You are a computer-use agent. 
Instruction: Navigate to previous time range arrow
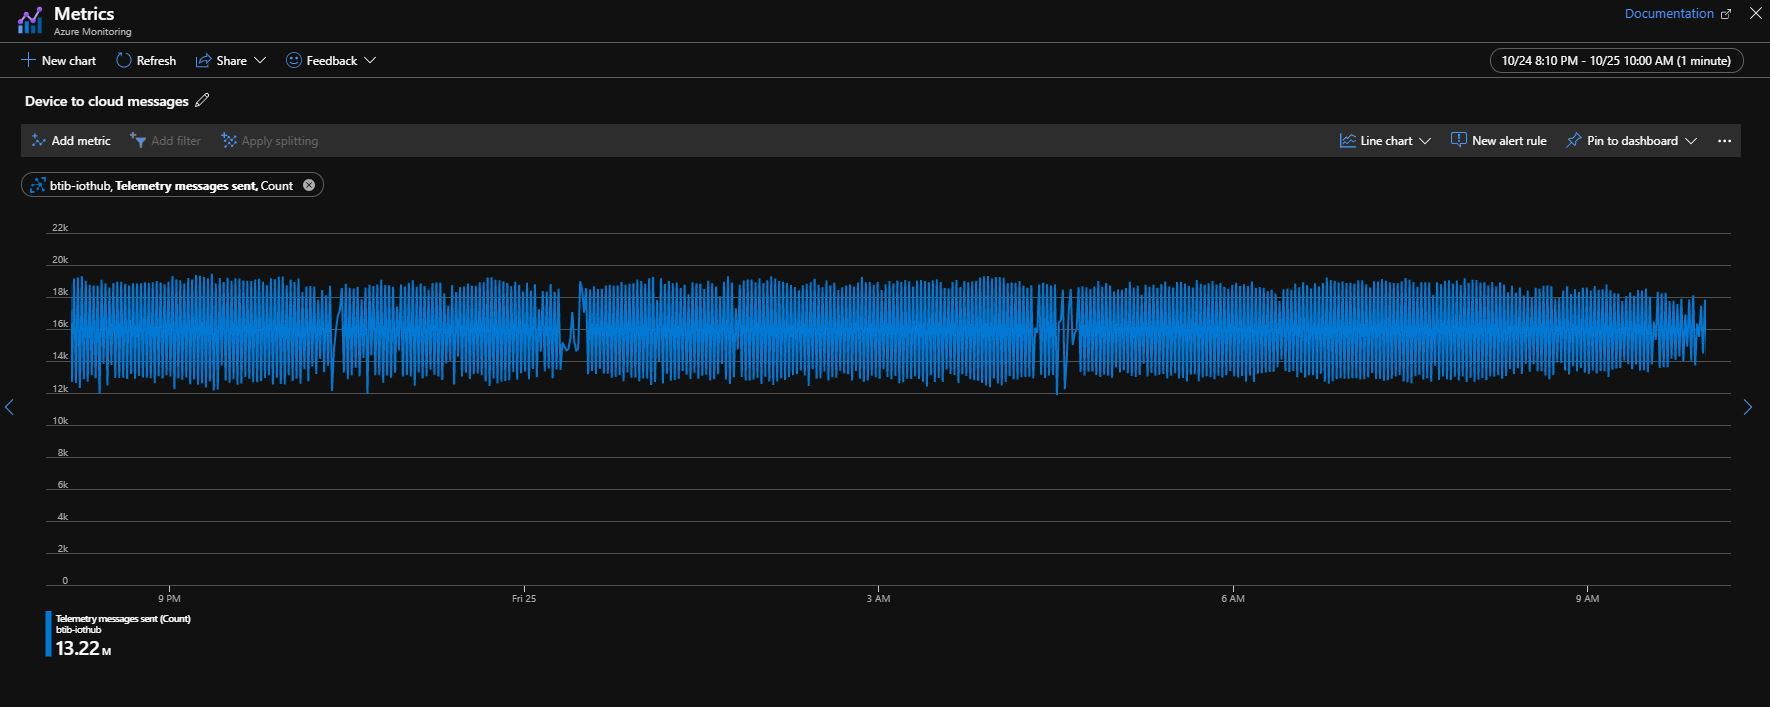coord(10,407)
